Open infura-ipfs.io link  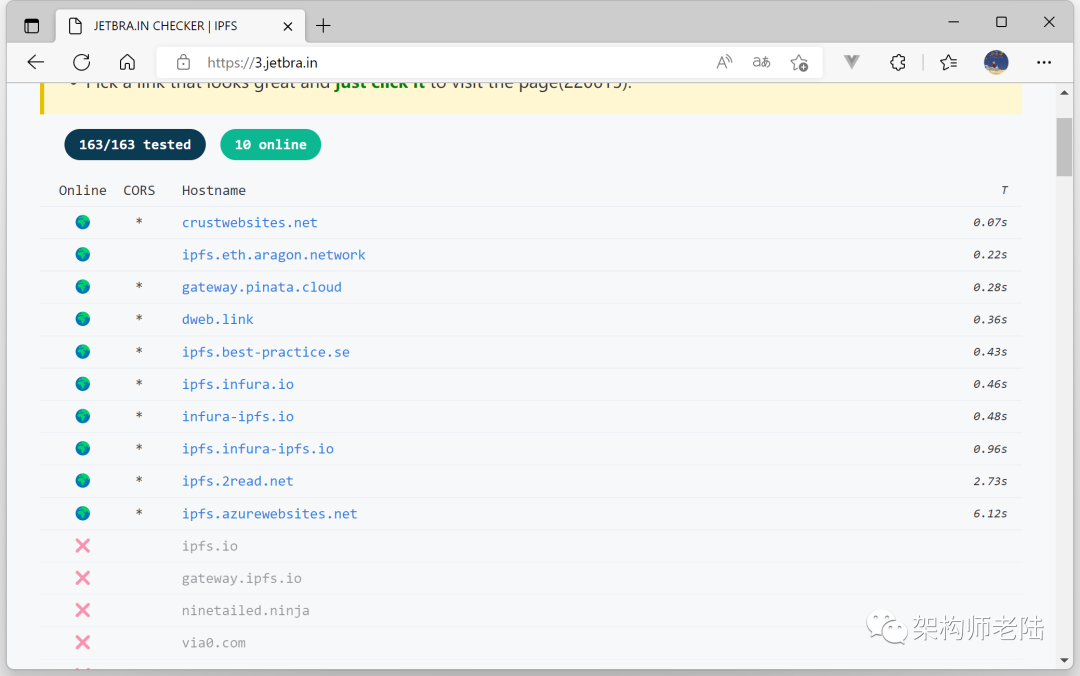pyautogui.click(x=238, y=417)
